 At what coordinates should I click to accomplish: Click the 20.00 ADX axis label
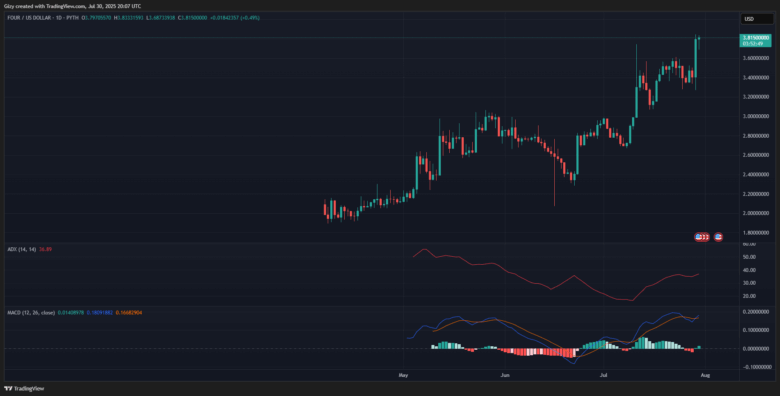tap(749, 296)
